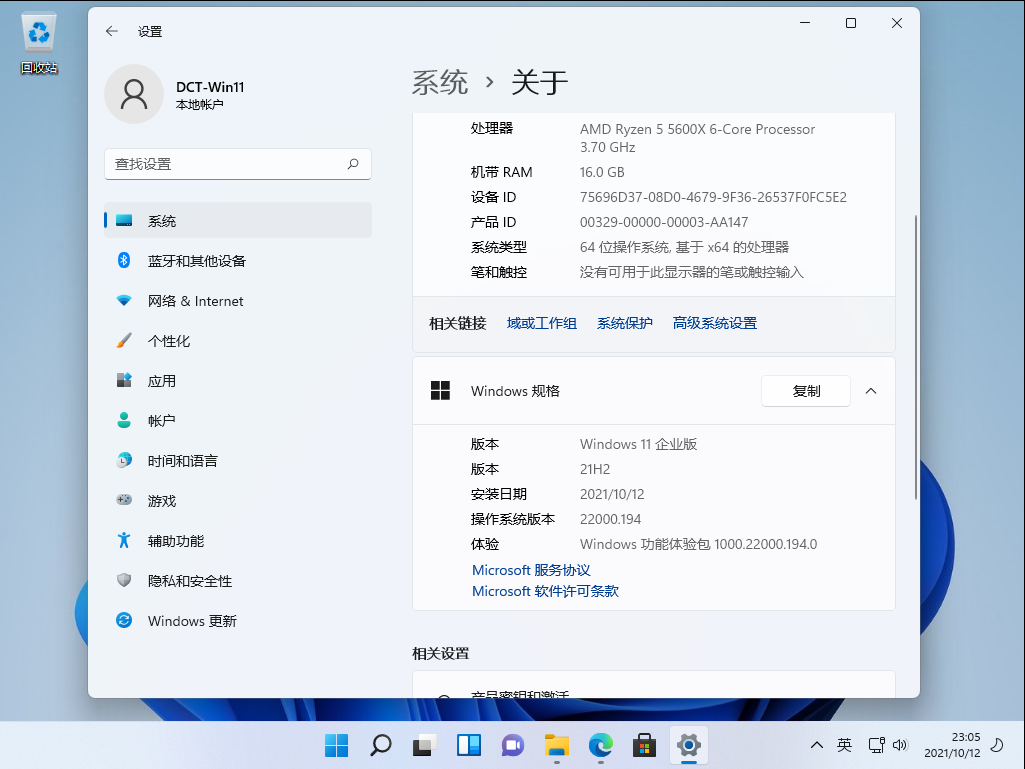Open the Chat taskbar icon
Screen dimensions: 1025x769
coord(512,745)
